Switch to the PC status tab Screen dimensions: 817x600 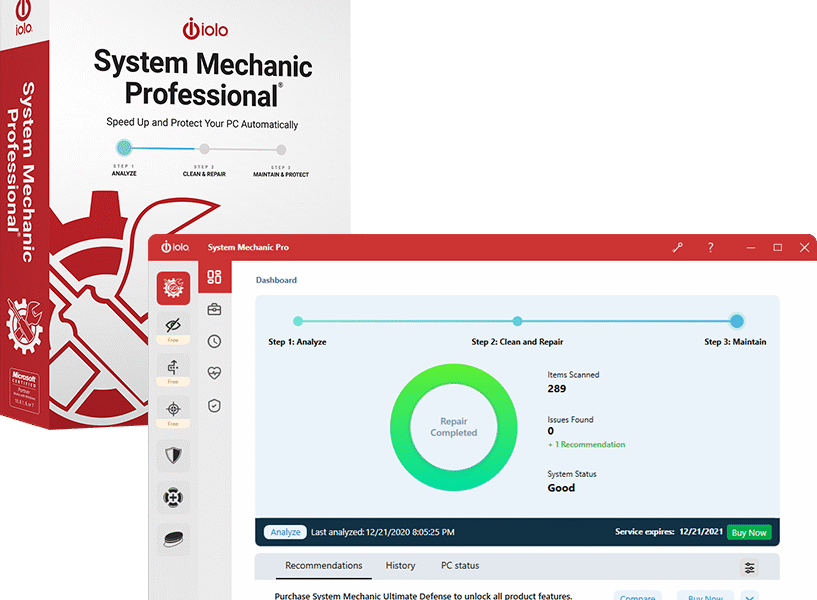click(x=460, y=566)
